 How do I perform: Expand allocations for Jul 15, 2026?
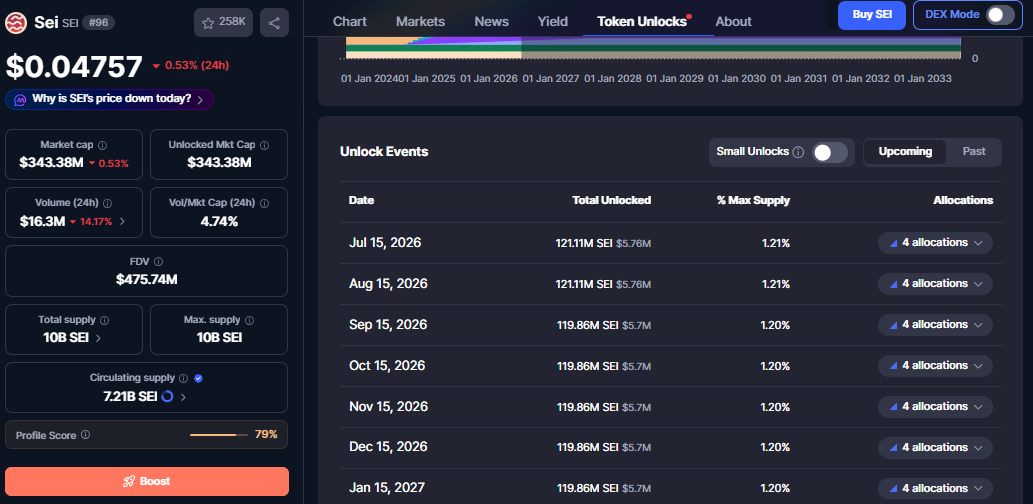click(935, 242)
